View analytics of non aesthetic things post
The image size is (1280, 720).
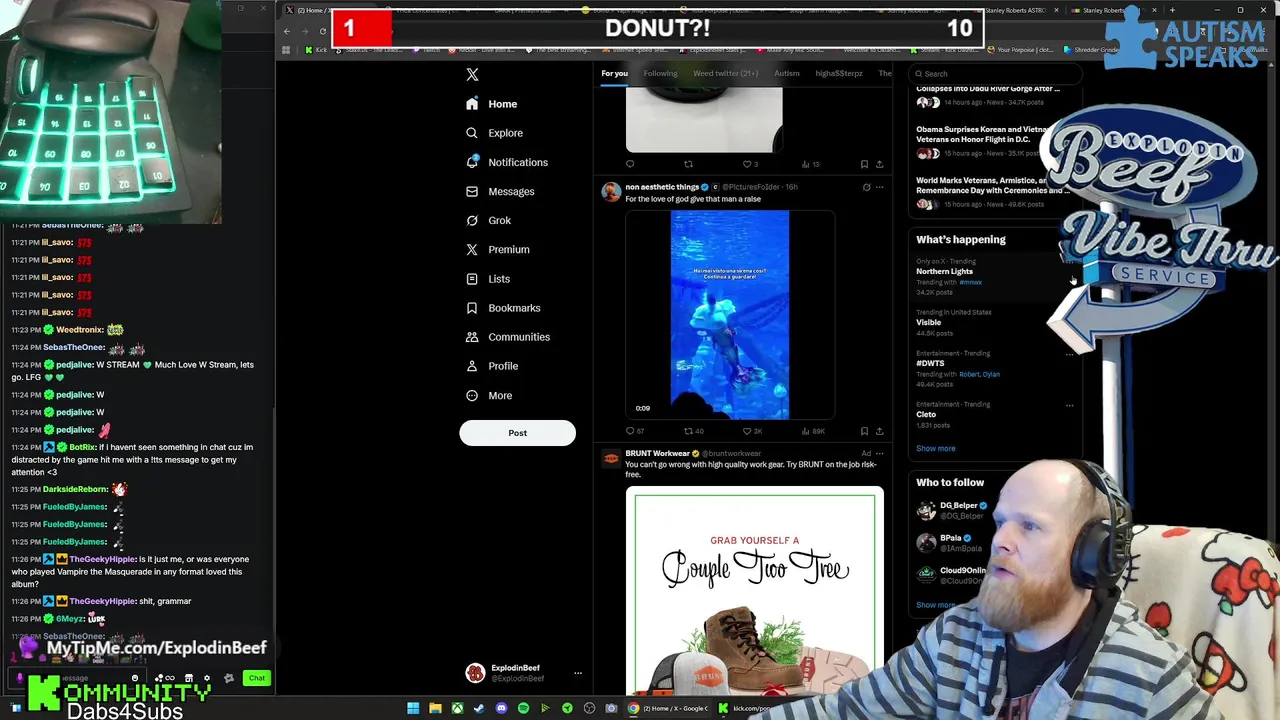pyautogui.click(x=805, y=431)
